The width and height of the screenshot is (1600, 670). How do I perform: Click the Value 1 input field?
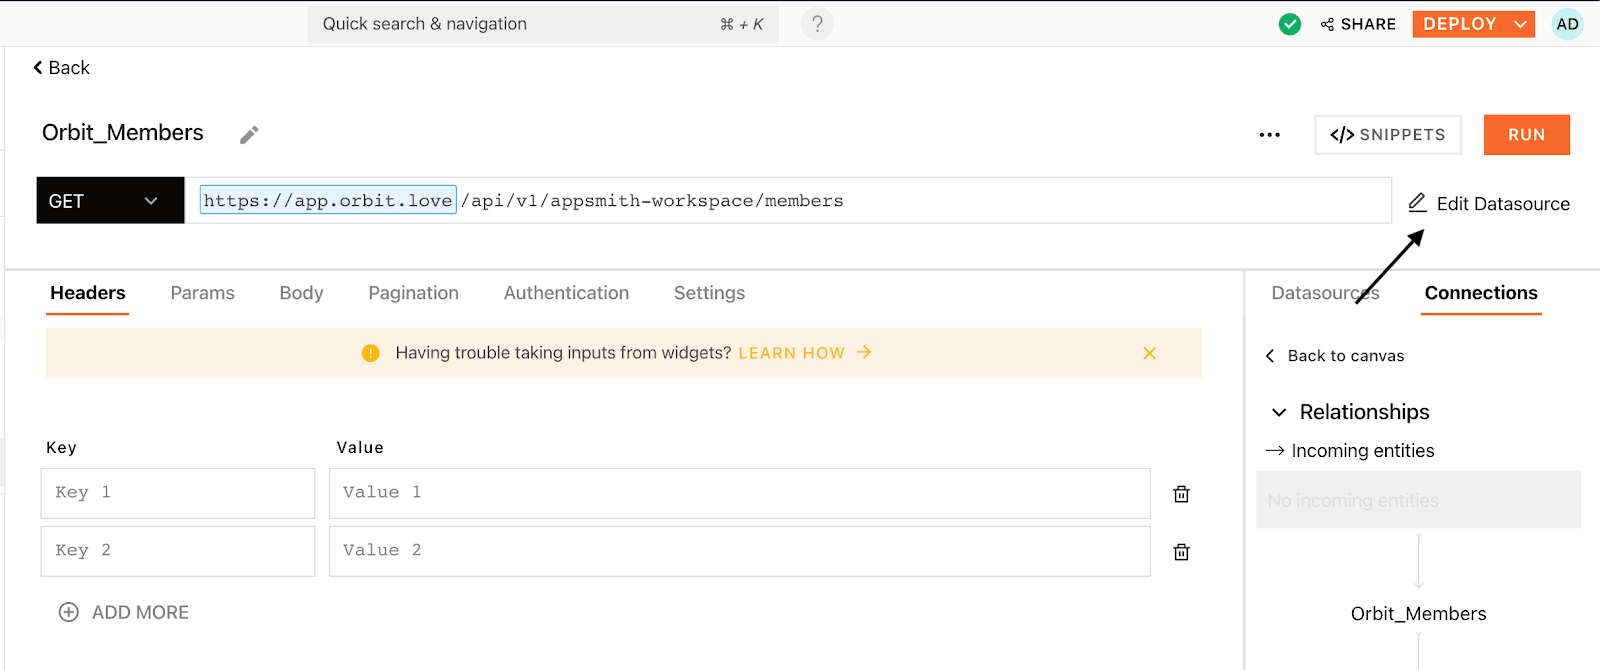[739, 493]
